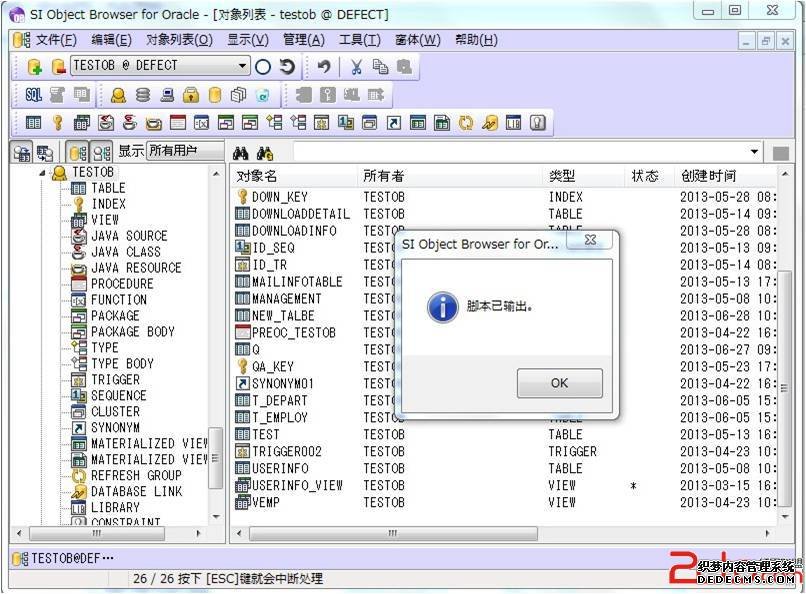Open the TESTOB @ DEFECT connection dropdown
The image size is (806, 594).
[243, 67]
